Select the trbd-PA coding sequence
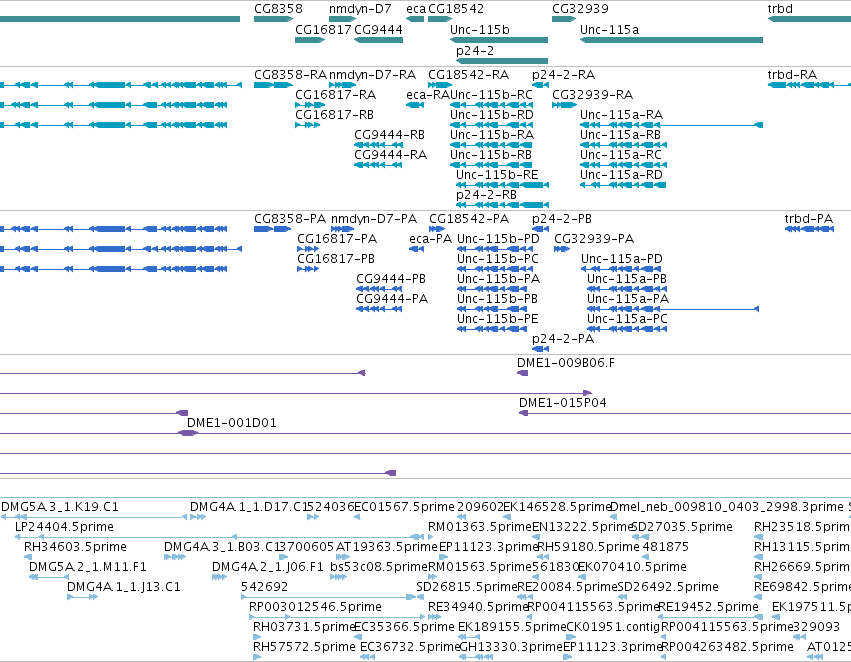Viewport: 851px width, 662px height. (x=809, y=229)
